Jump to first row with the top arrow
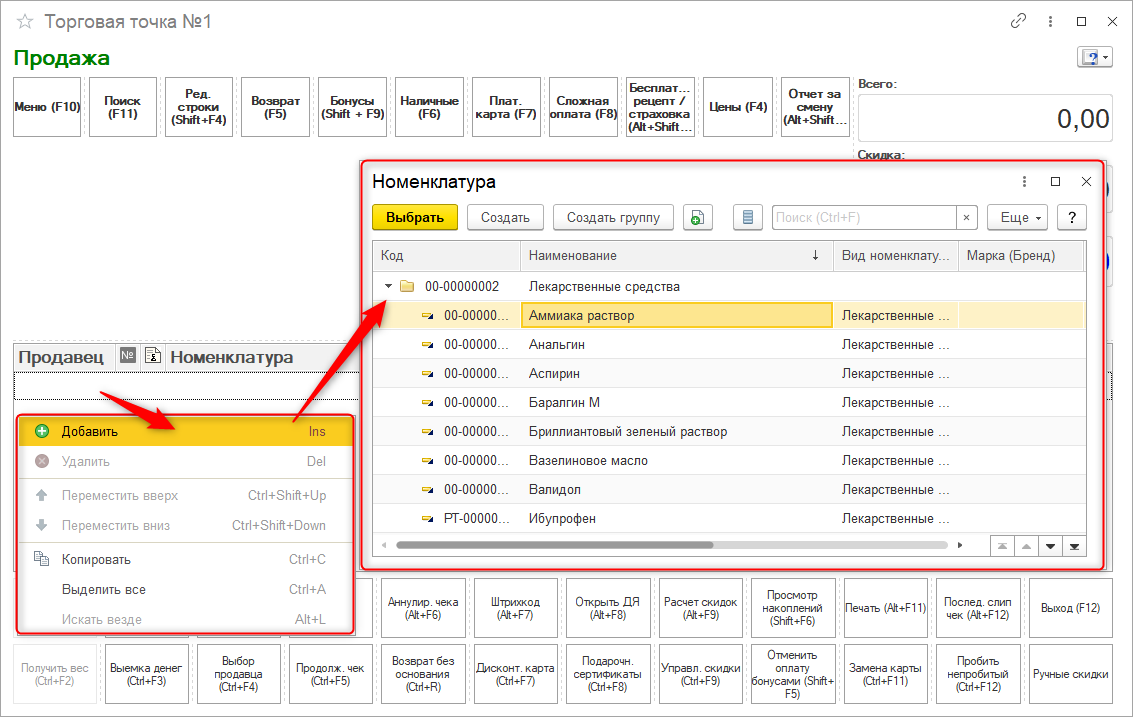This screenshot has height=717, width=1133. click(1002, 546)
